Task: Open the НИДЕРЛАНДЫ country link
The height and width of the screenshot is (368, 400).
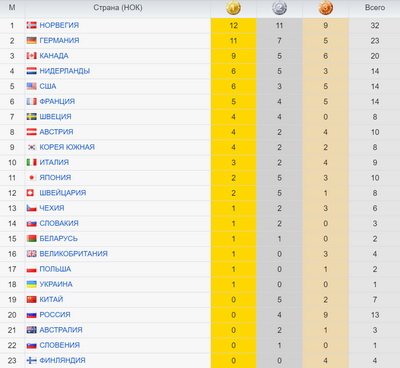Action: coord(65,71)
